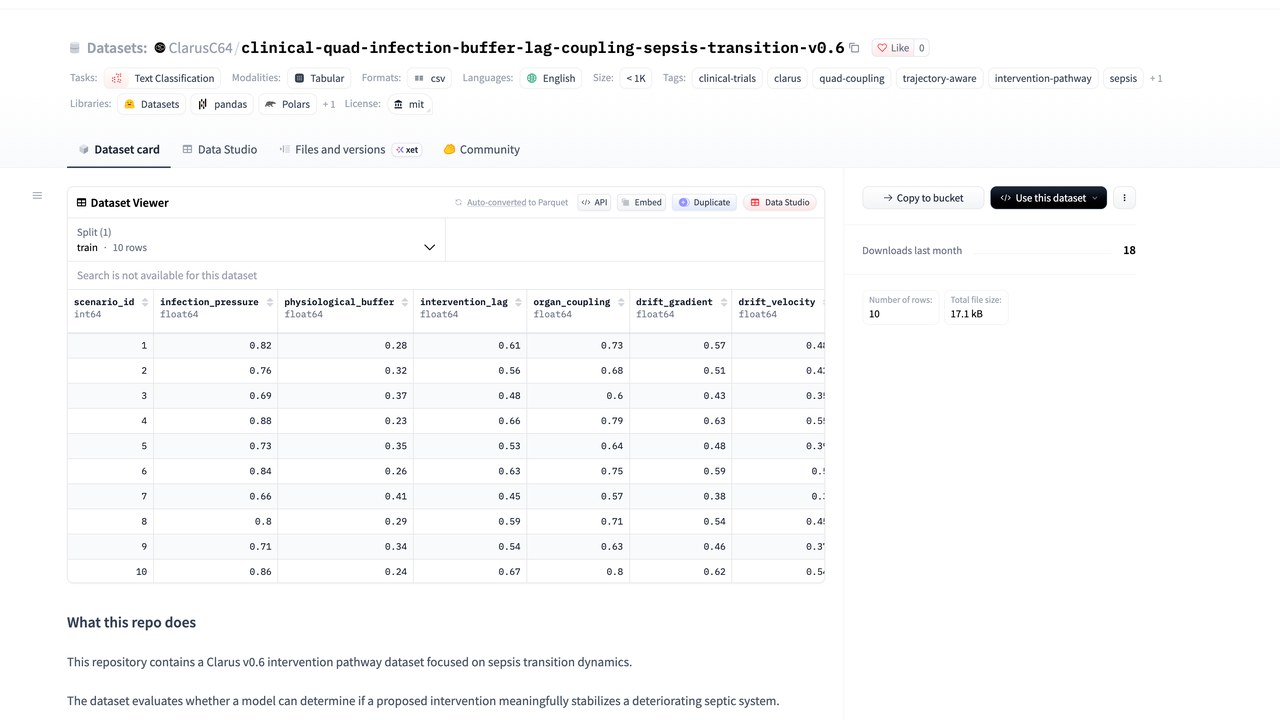
Task: Click the Polars library tag
Action: tap(288, 104)
